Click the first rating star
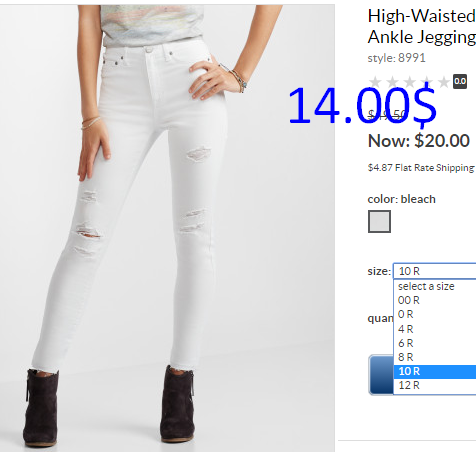Screen dimensions: 476x452 point(375,82)
